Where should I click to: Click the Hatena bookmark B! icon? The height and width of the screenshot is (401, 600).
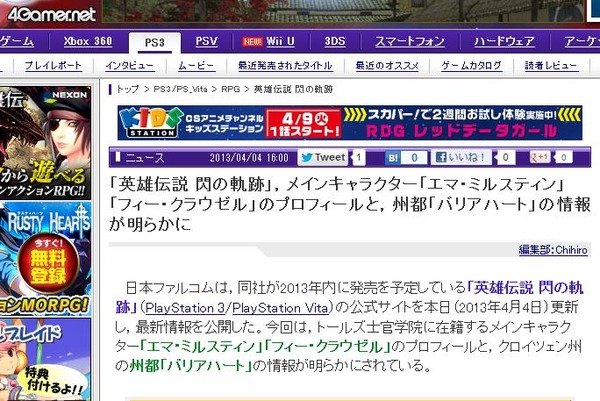pos(393,158)
